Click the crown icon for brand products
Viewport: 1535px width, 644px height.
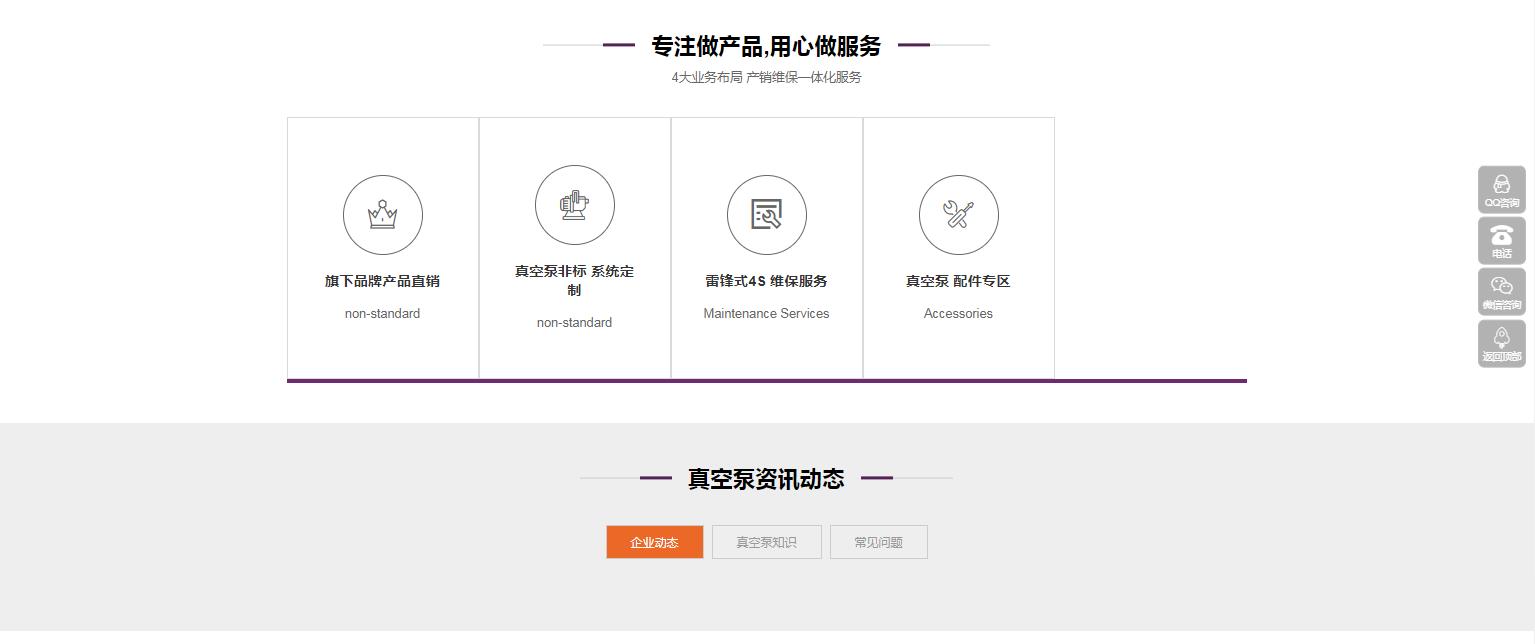[382, 215]
